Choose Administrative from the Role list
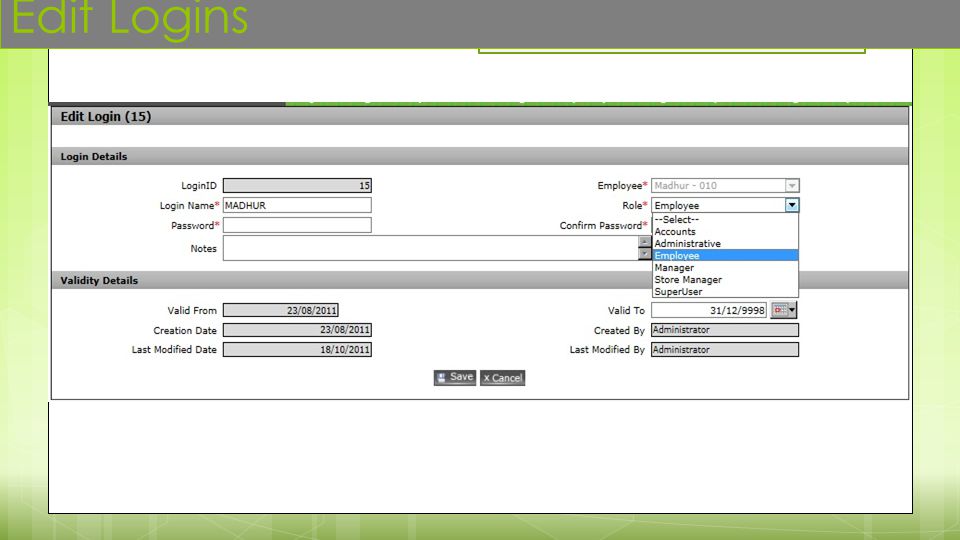The width and height of the screenshot is (960, 540). (725, 244)
